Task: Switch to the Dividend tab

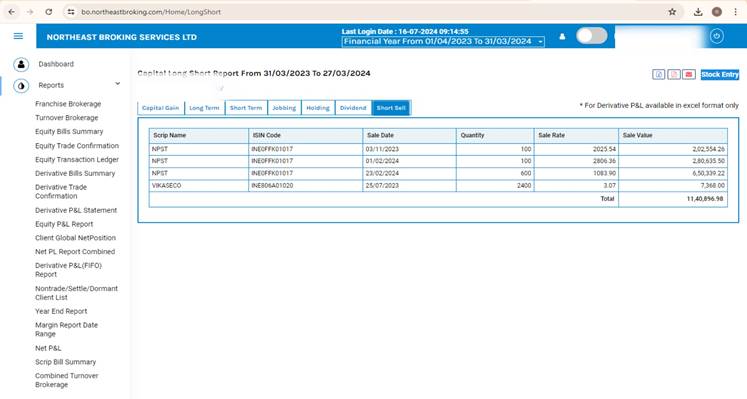Action: 353,108
